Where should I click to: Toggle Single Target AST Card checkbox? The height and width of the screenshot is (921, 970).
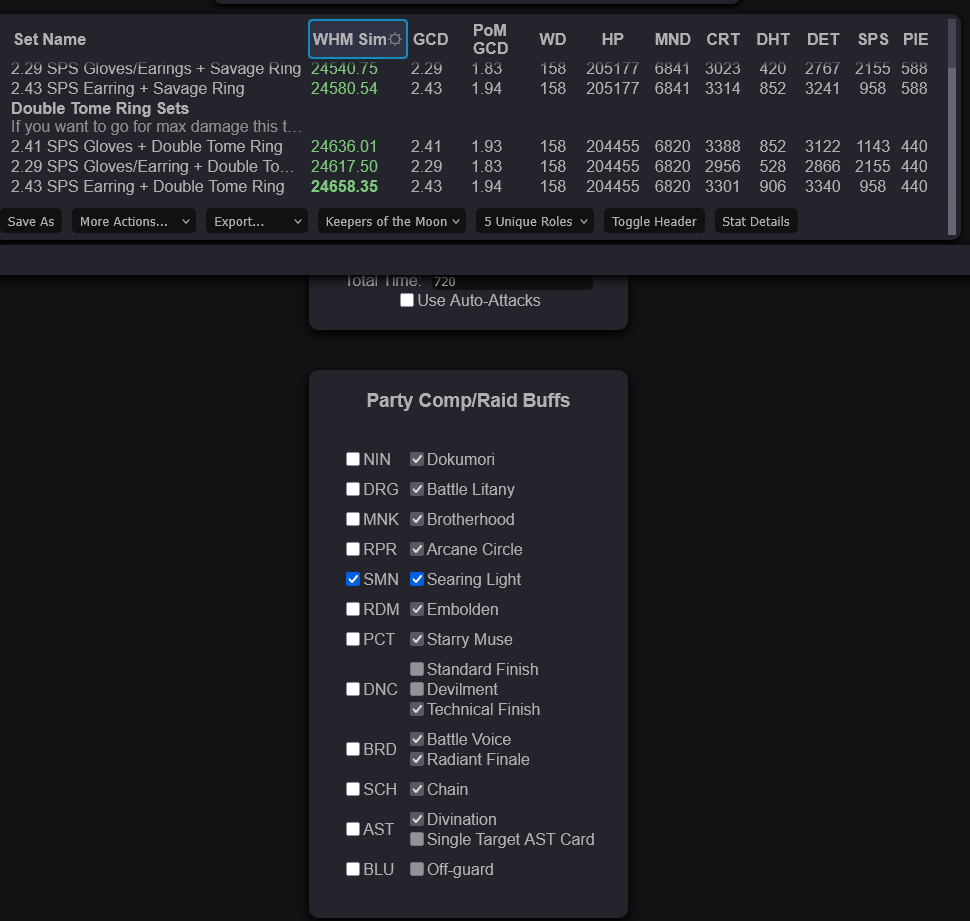coord(417,839)
